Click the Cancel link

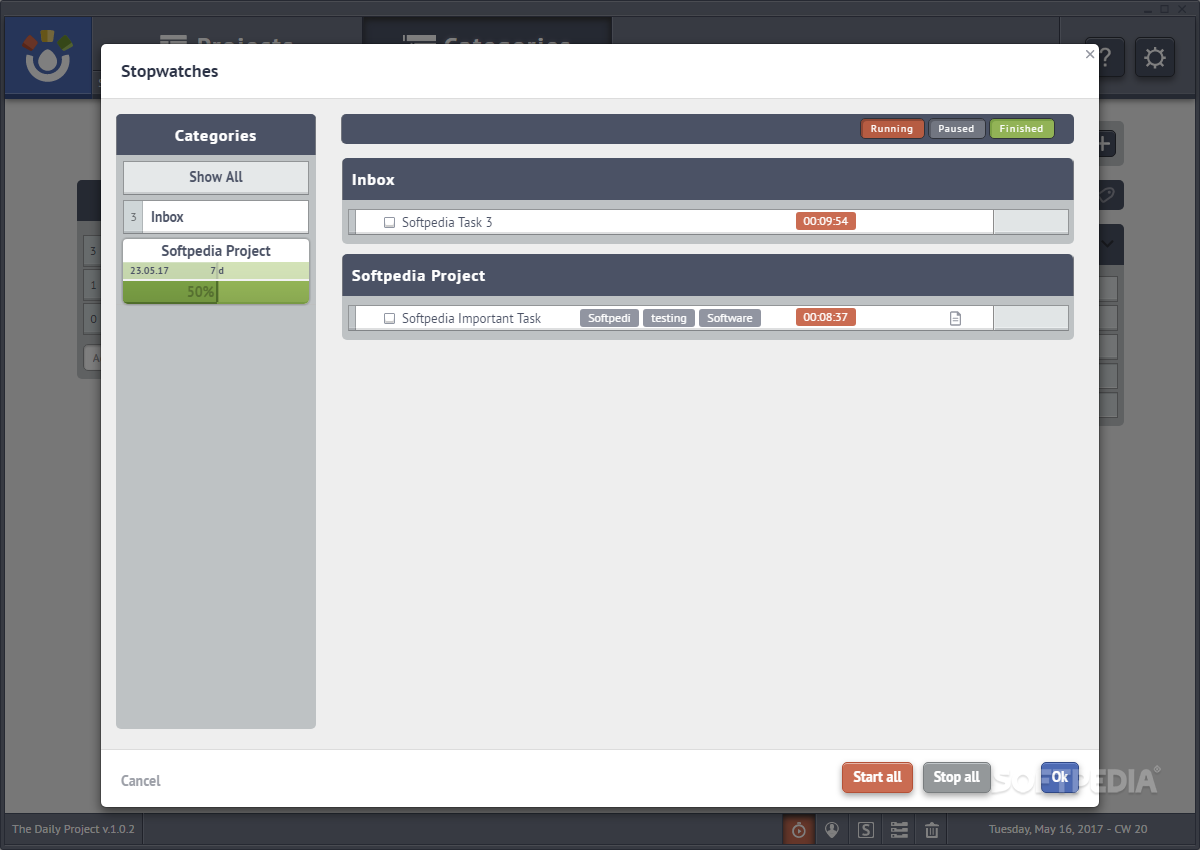point(140,781)
